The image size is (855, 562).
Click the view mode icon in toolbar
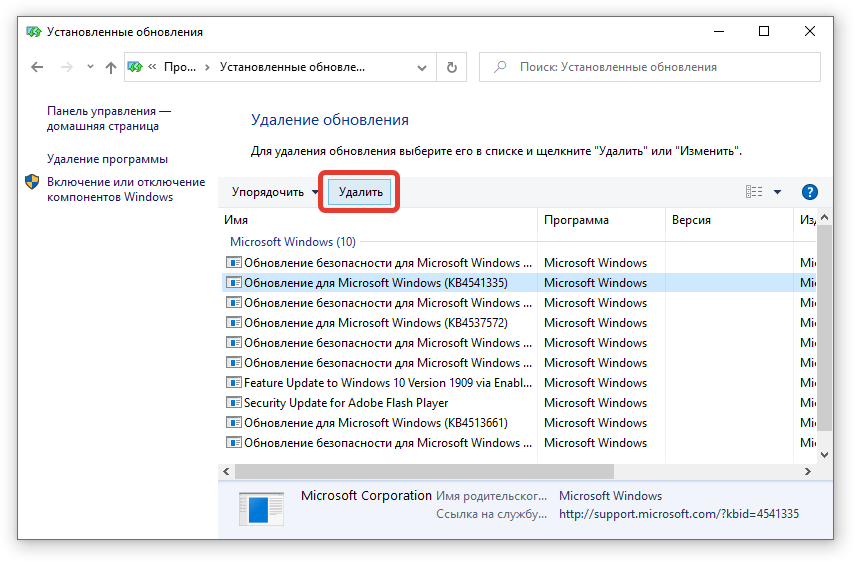pyautogui.click(x=754, y=192)
